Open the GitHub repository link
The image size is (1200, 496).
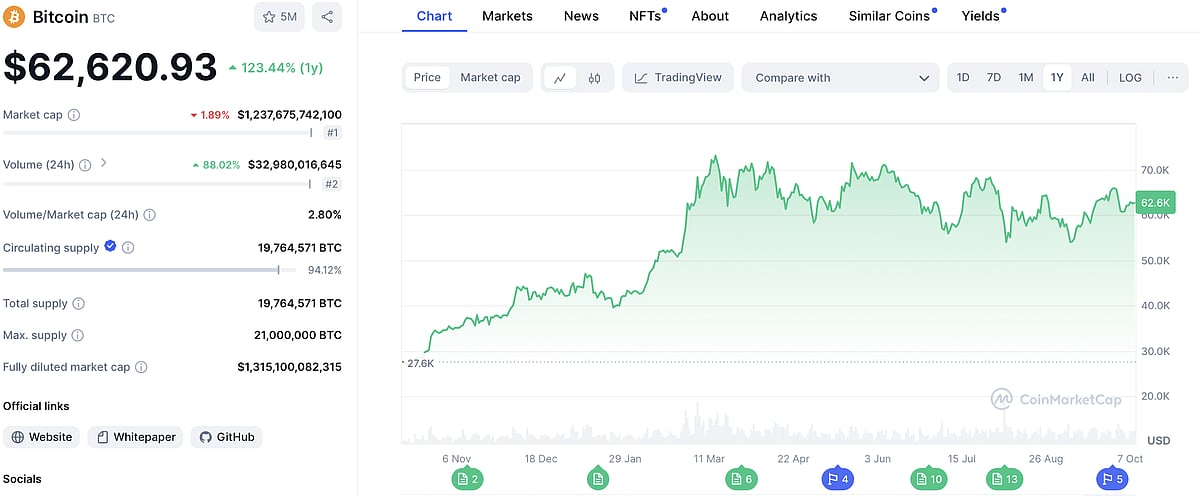point(227,437)
